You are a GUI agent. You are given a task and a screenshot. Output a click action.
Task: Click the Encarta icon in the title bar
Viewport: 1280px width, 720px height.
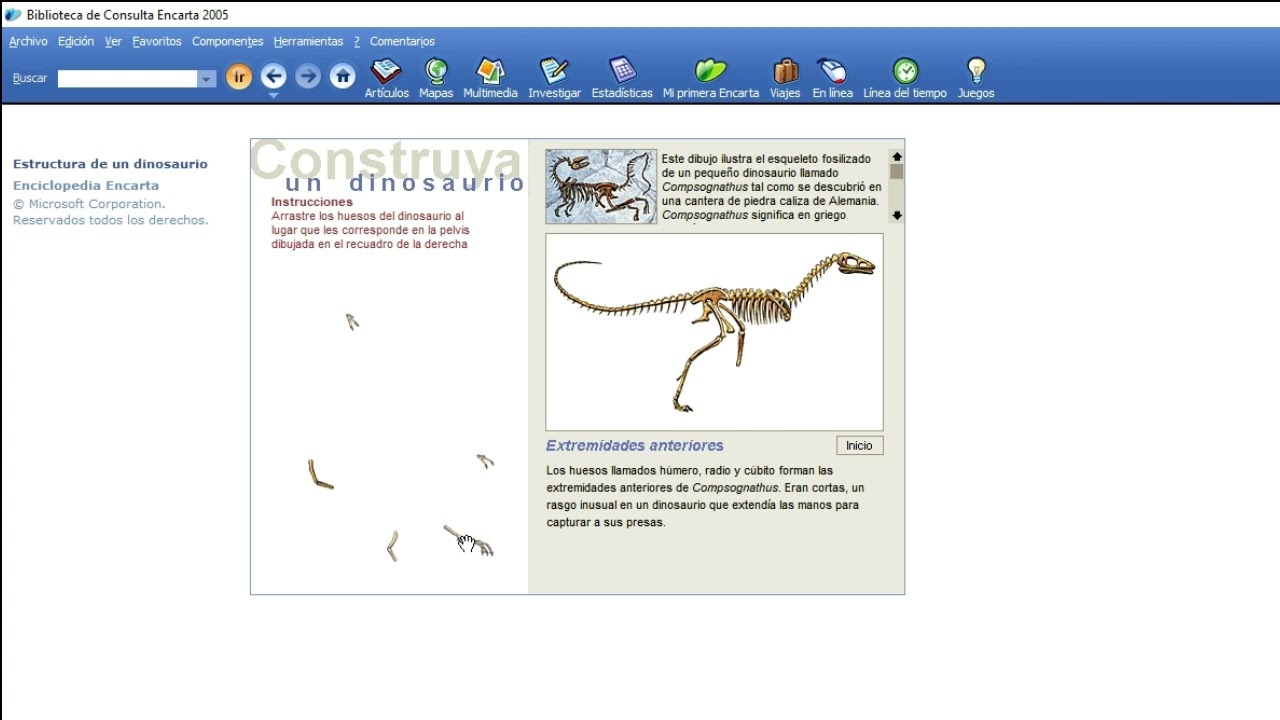[x=13, y=14]
